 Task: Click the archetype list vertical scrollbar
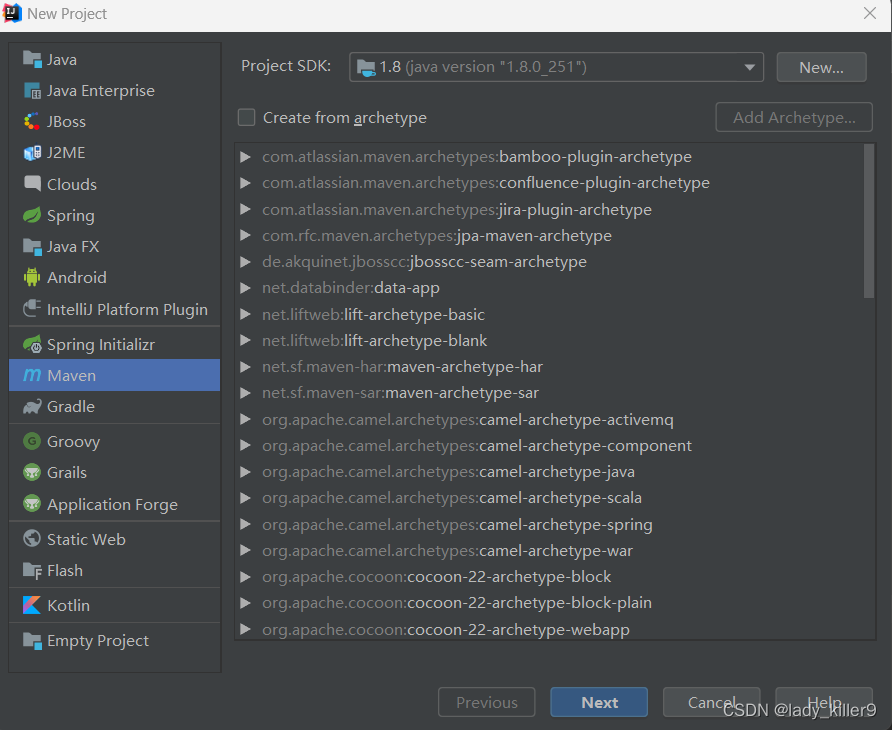868,221
